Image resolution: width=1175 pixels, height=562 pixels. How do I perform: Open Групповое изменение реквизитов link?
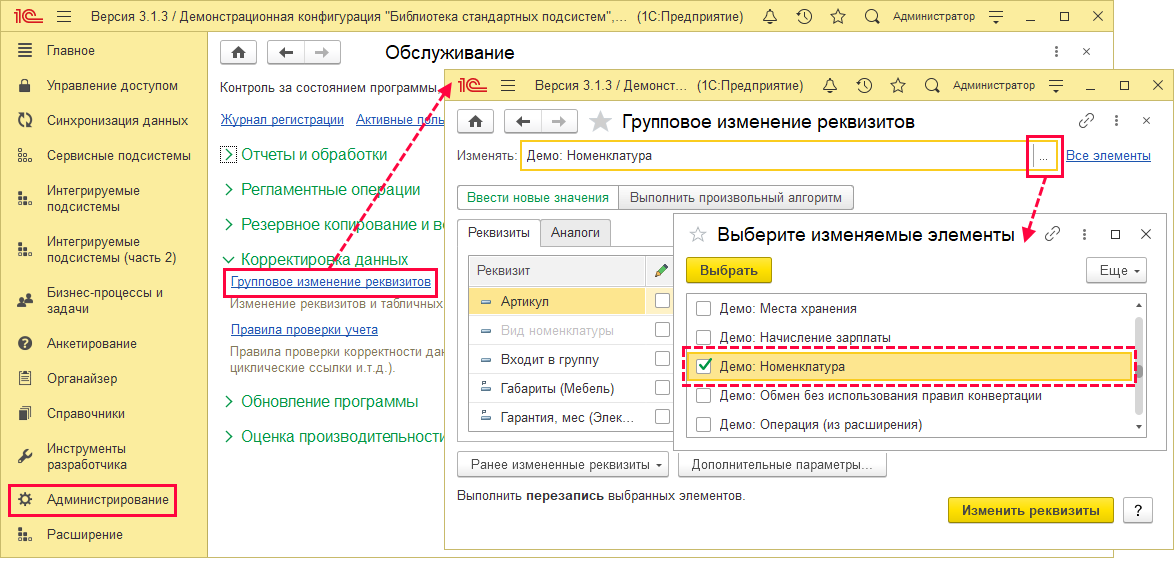330,282
